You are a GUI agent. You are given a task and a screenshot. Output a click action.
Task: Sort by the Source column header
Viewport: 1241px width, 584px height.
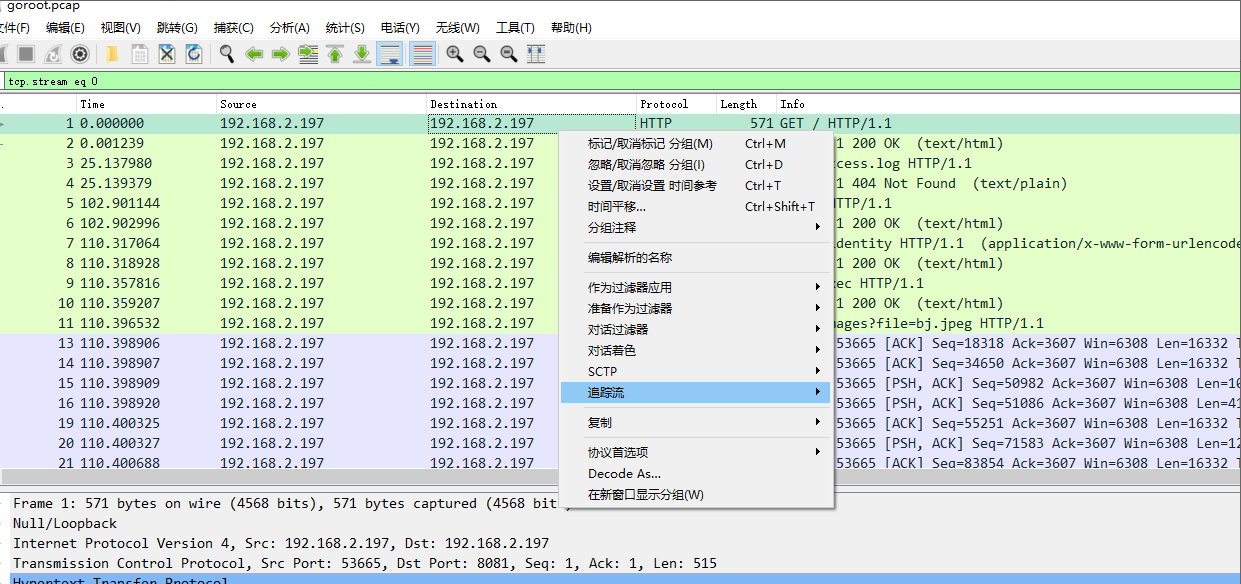click(x=322, y=104)
